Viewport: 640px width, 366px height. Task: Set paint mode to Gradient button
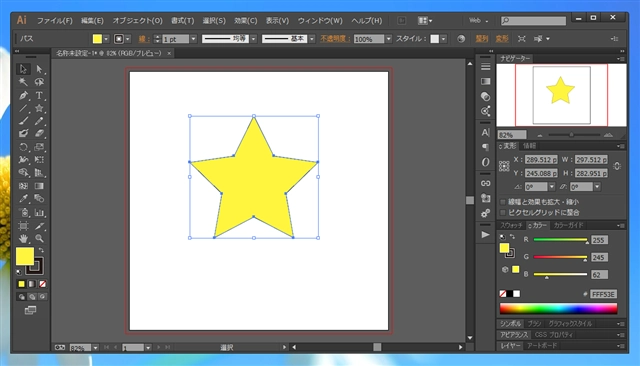pos(32,284)
